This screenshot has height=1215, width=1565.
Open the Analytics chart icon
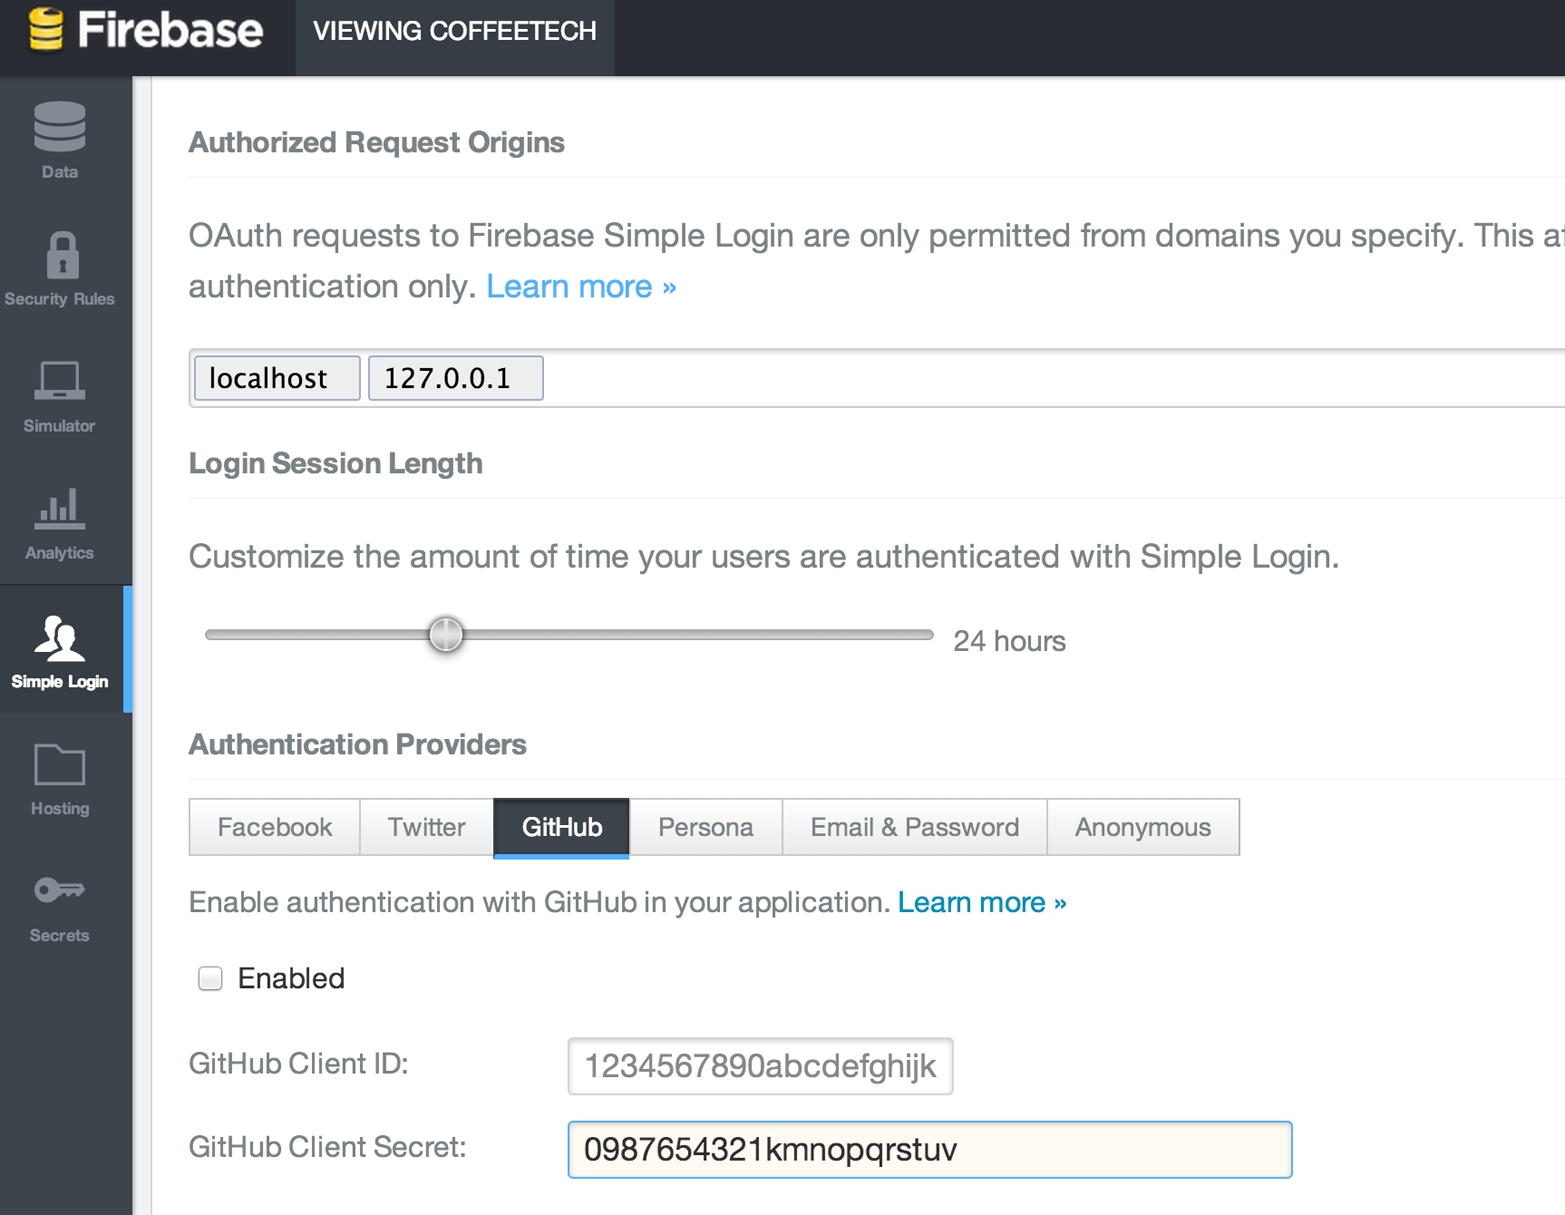coord(59,509)
